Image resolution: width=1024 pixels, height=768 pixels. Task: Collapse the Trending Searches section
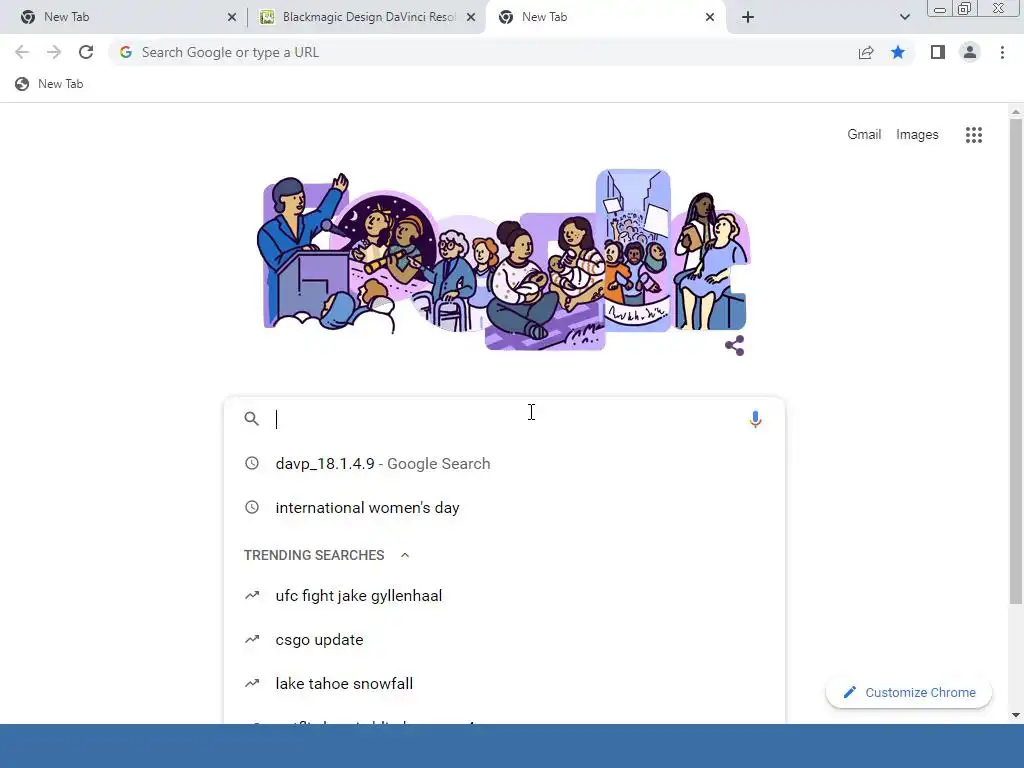[x=405, y=555]
